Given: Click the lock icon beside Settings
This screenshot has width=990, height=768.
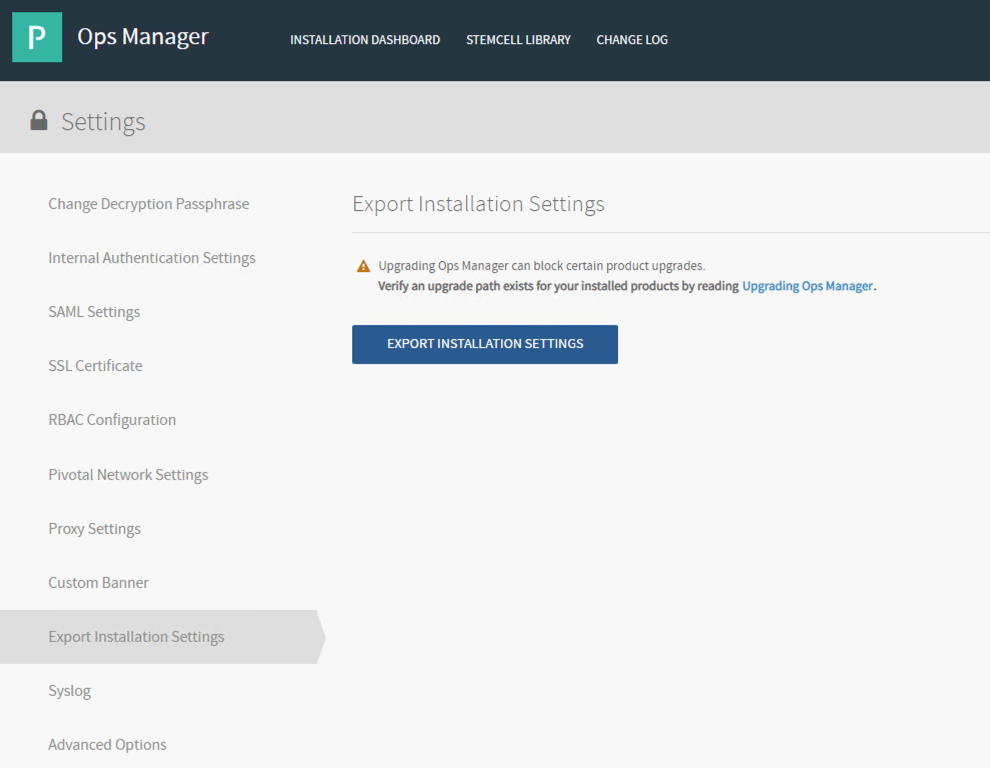Looking at the screenshot, I should point(39,121).
